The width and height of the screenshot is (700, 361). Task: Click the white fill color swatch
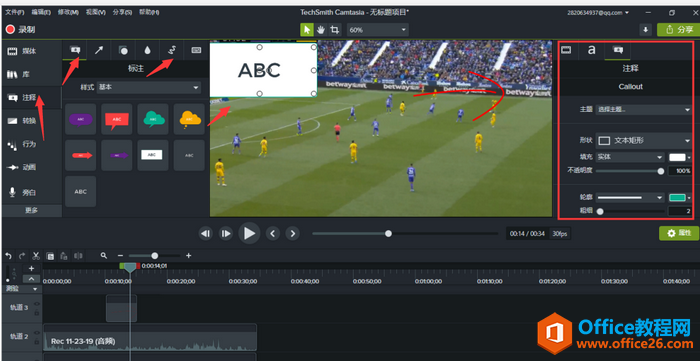(x=677, y=157)
